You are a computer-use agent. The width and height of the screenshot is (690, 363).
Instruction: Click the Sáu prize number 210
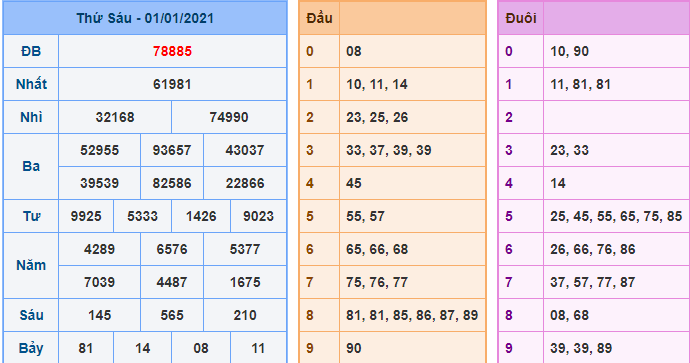pyautogui.click(x=245, y=315)
